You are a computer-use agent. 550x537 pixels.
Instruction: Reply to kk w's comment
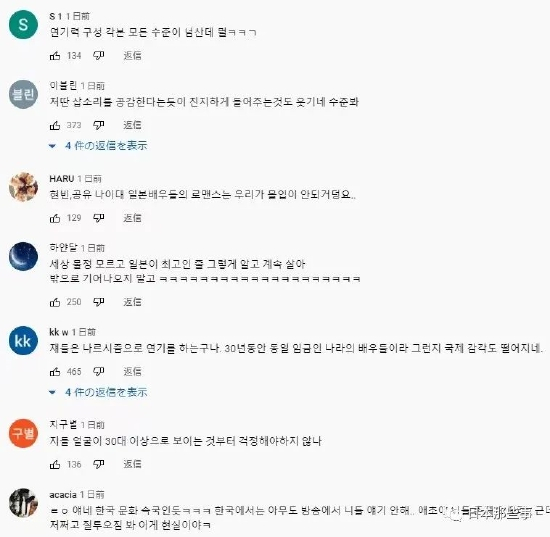(132, 371)
